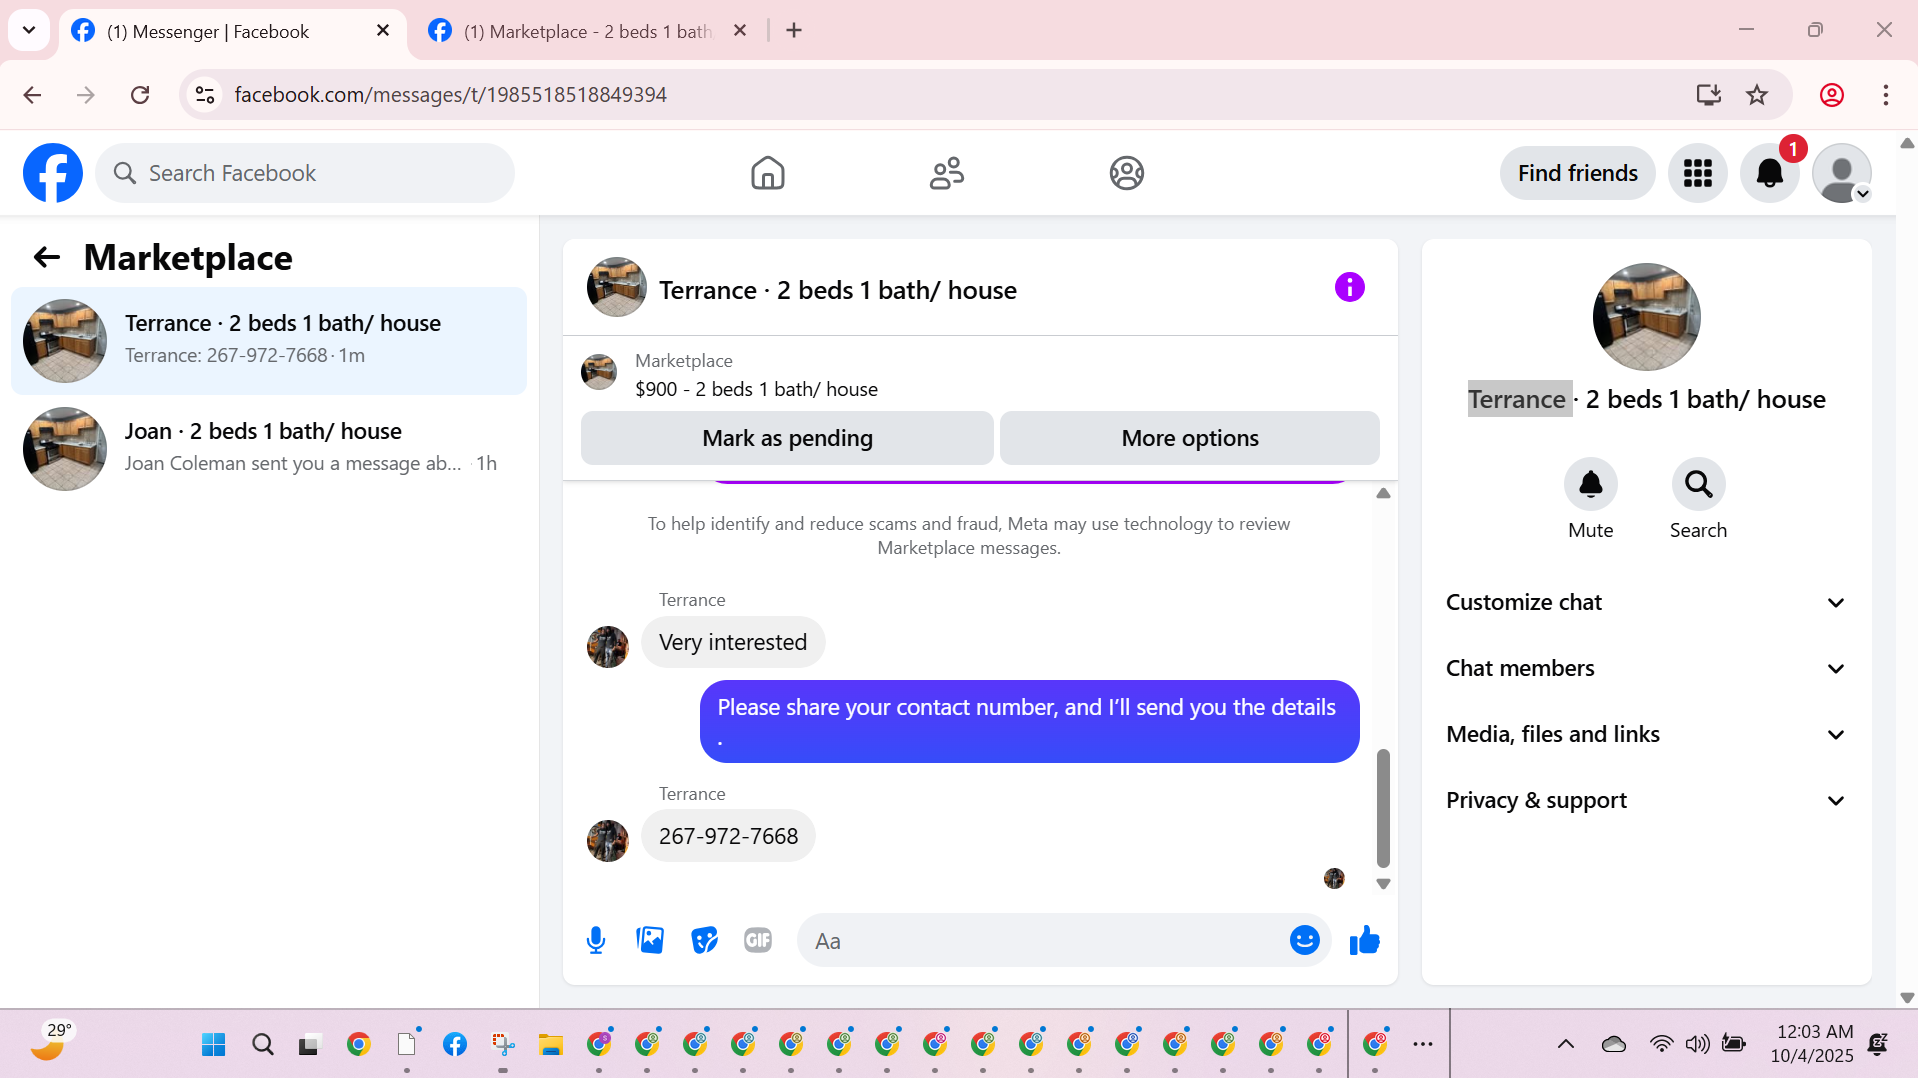The width and height of the screenshot is (1918, 1078).
Task: Expand Privacy & support section
Action: tap(1646, 800)
